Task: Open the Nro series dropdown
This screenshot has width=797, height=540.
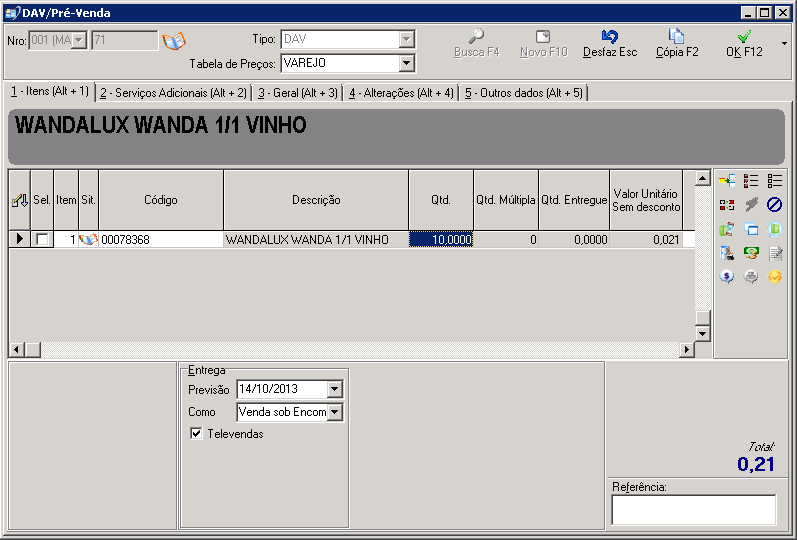Action: coord(79,40)
